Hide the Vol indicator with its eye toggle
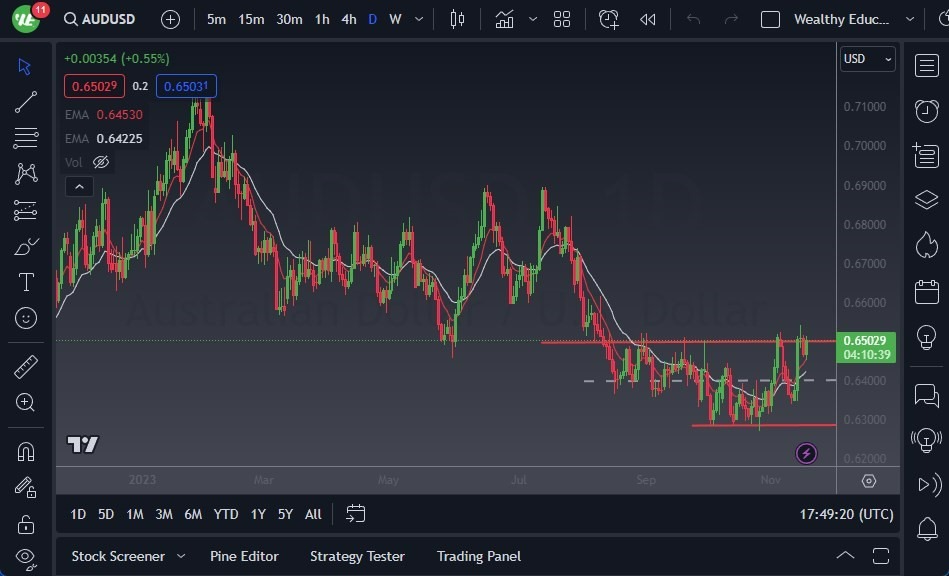Viewport: 949px width, 576px height. pyautogui.click(x=100, y=162)
